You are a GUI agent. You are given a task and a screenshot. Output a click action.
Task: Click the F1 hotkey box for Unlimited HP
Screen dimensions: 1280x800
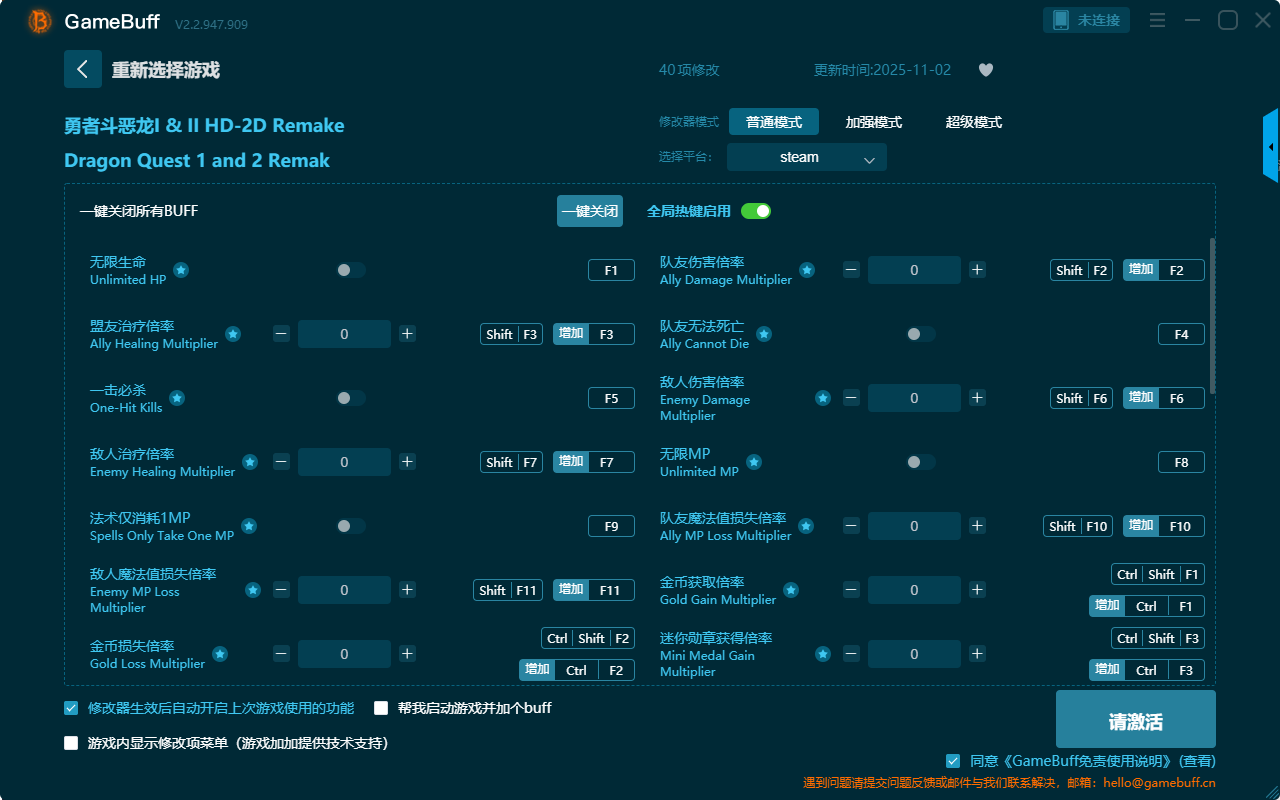tap(611, 270)
